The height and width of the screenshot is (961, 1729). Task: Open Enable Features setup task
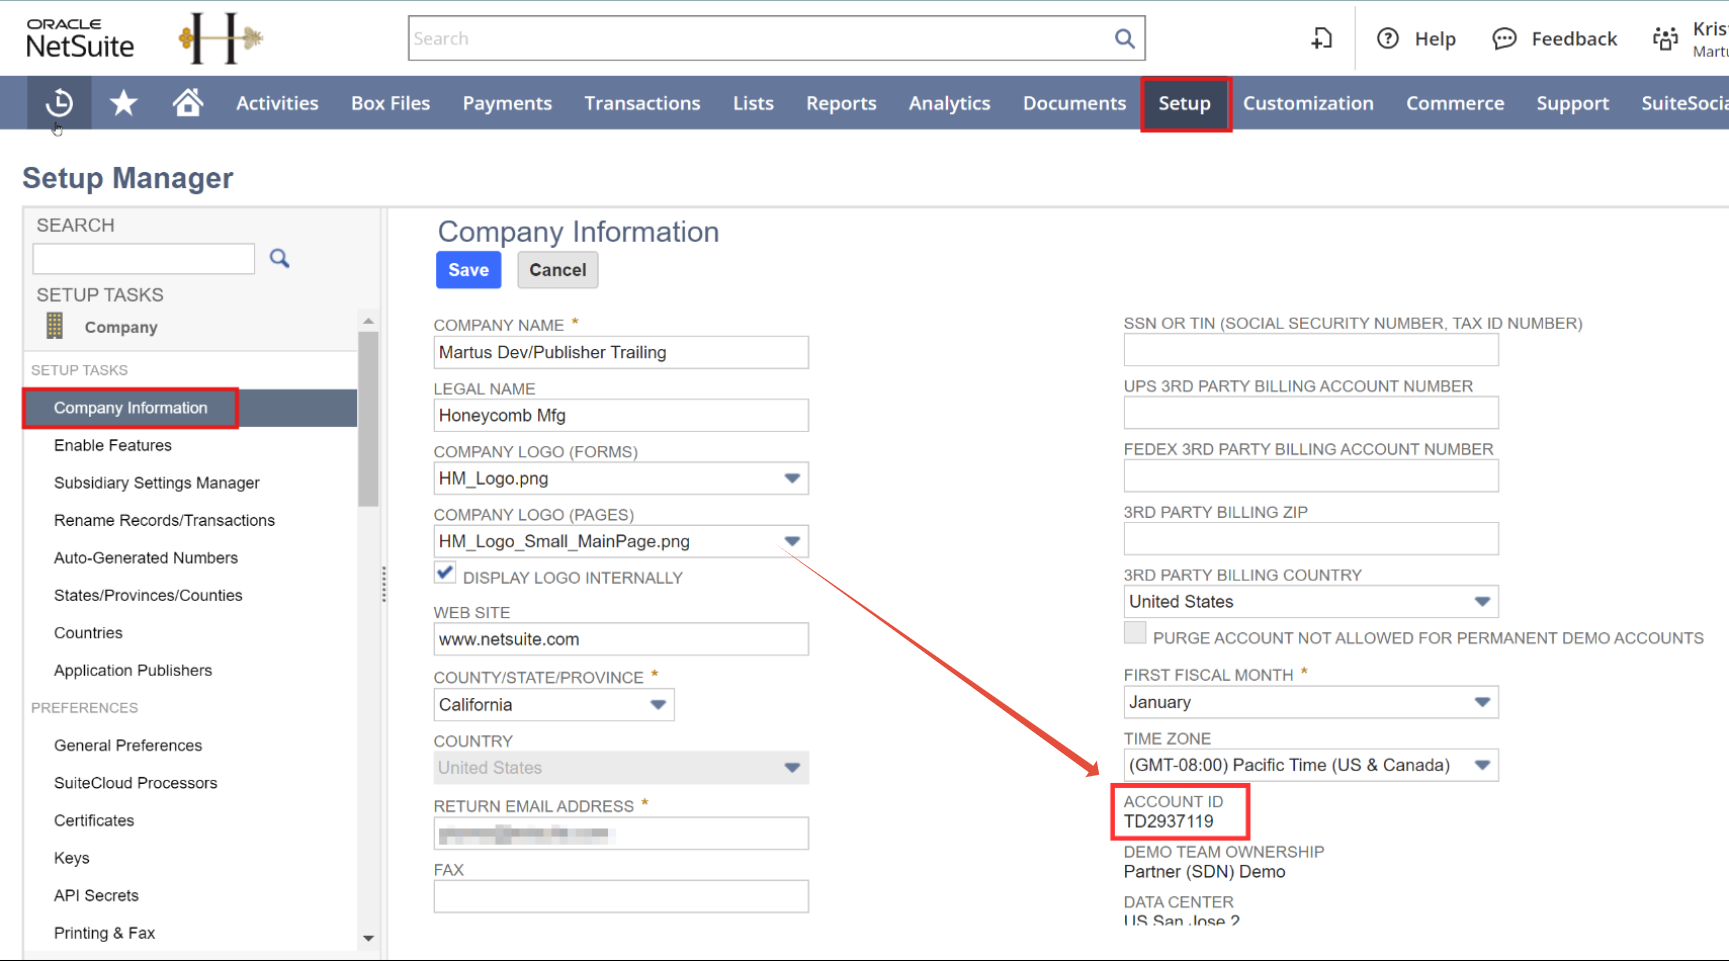pos(113,445)
